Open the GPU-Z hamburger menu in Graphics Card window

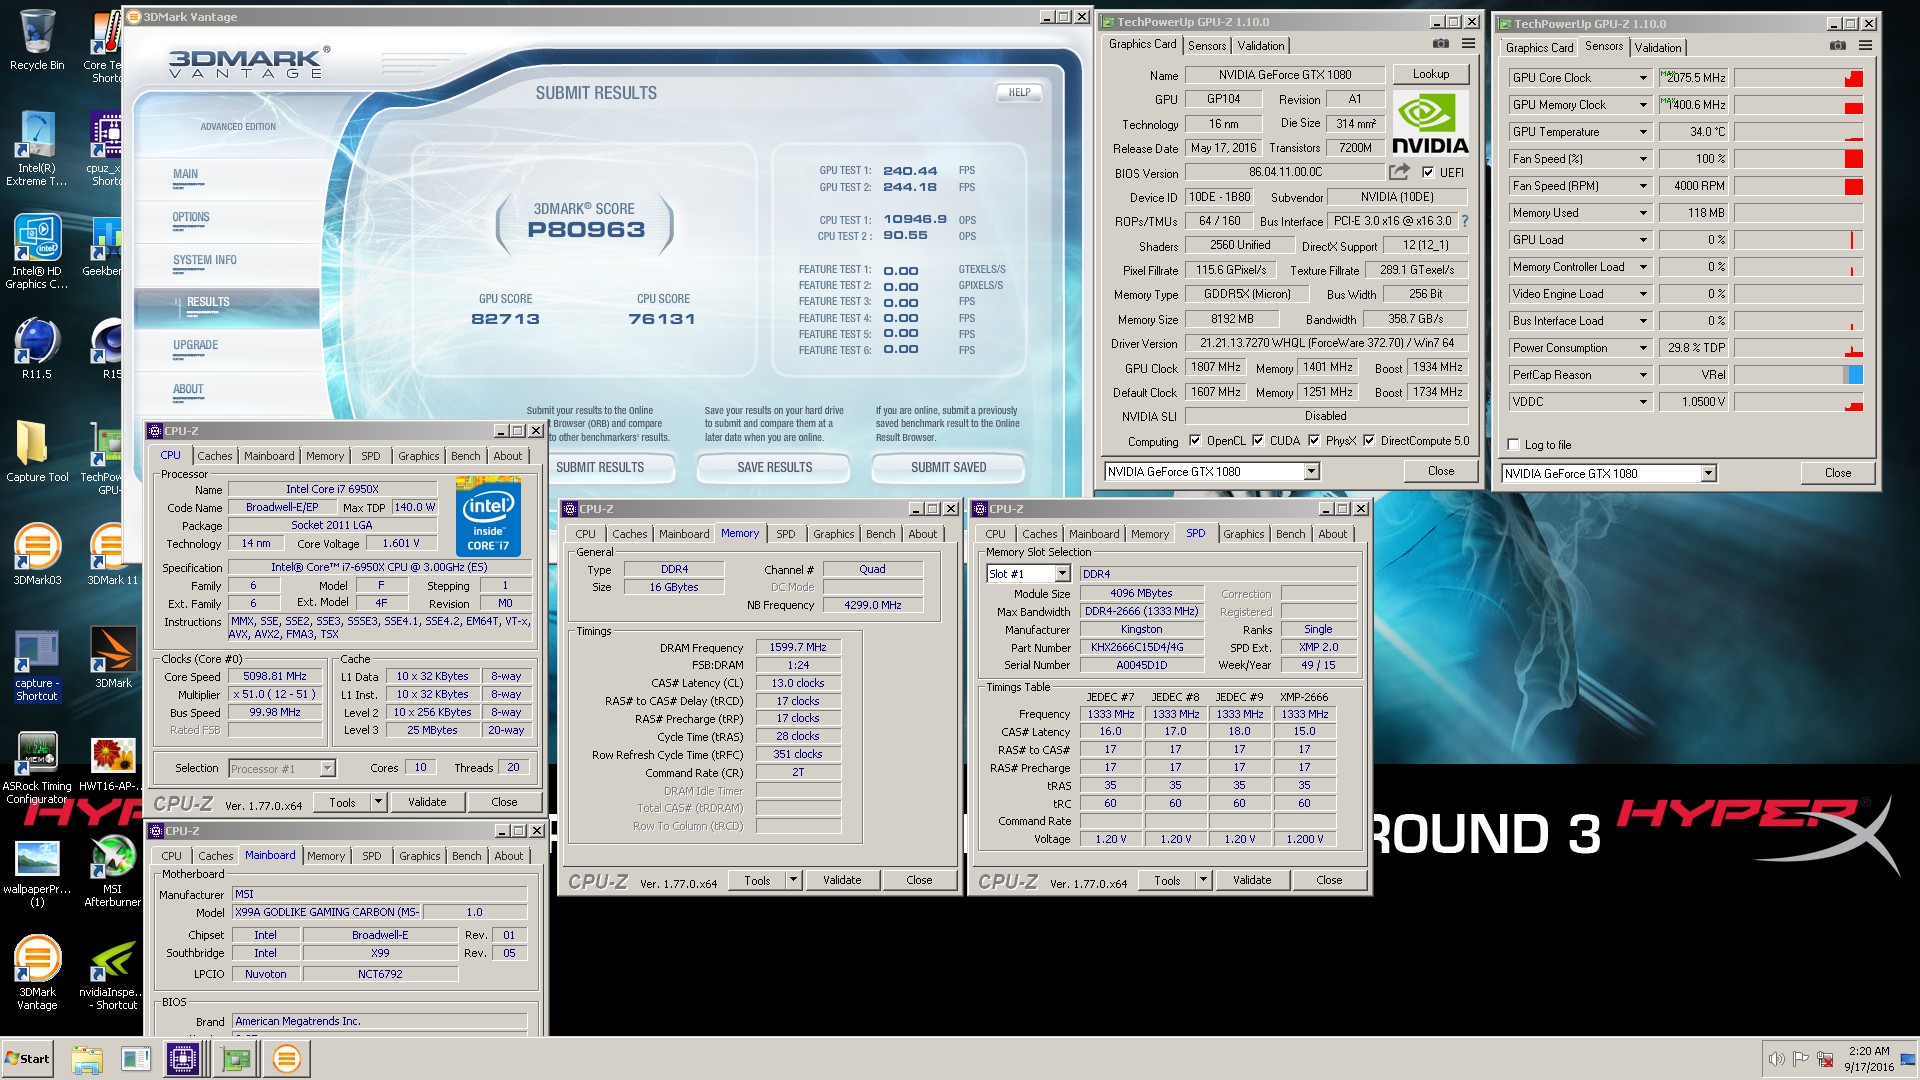pos(1468,44)
